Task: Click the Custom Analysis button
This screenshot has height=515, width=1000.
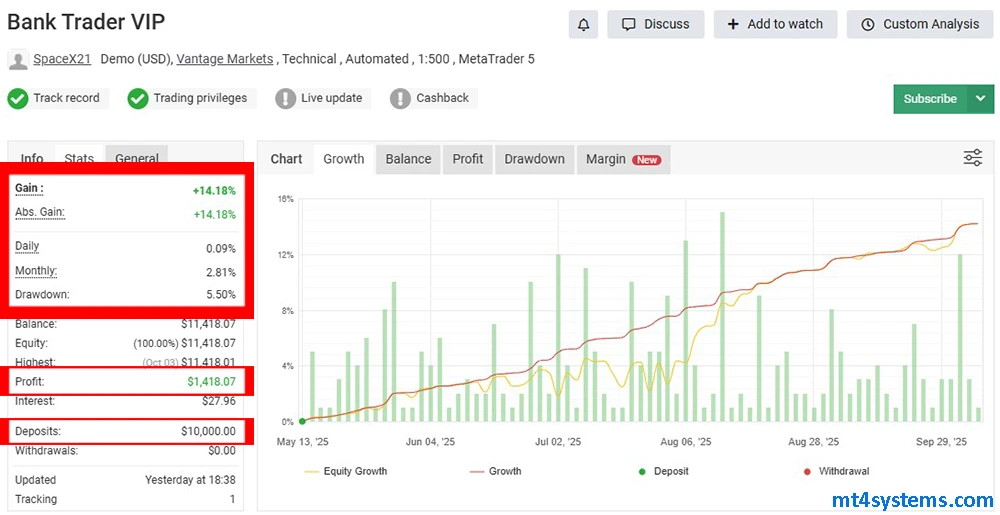Action: (x=920, y=24)
